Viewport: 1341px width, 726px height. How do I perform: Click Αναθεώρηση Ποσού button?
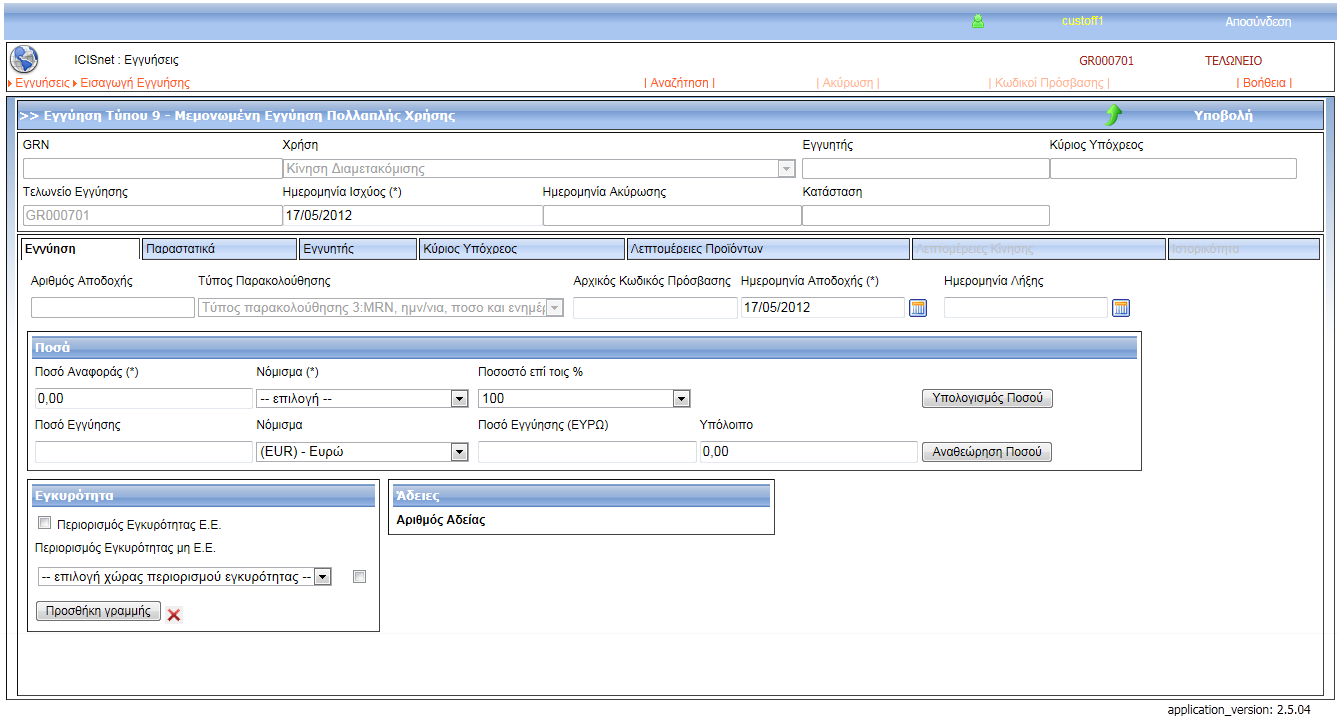pos(987,452)
